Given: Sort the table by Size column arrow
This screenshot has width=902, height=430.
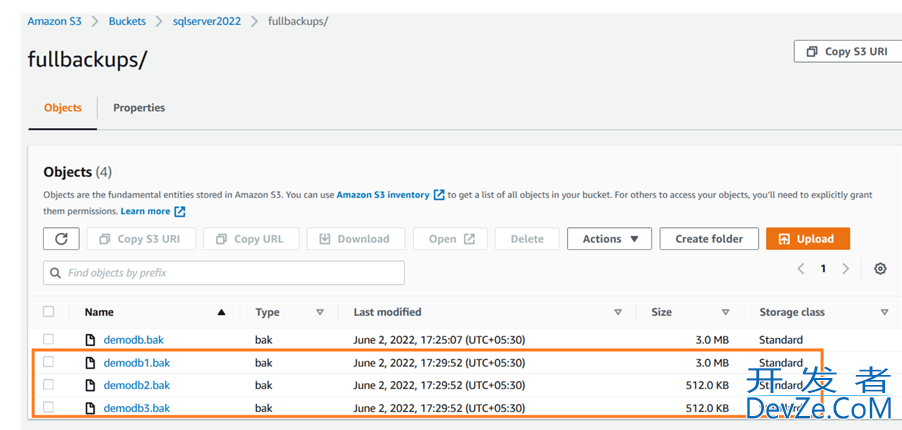Looking at the screenshot, I should pyautogui.click(x=725, y=313).
